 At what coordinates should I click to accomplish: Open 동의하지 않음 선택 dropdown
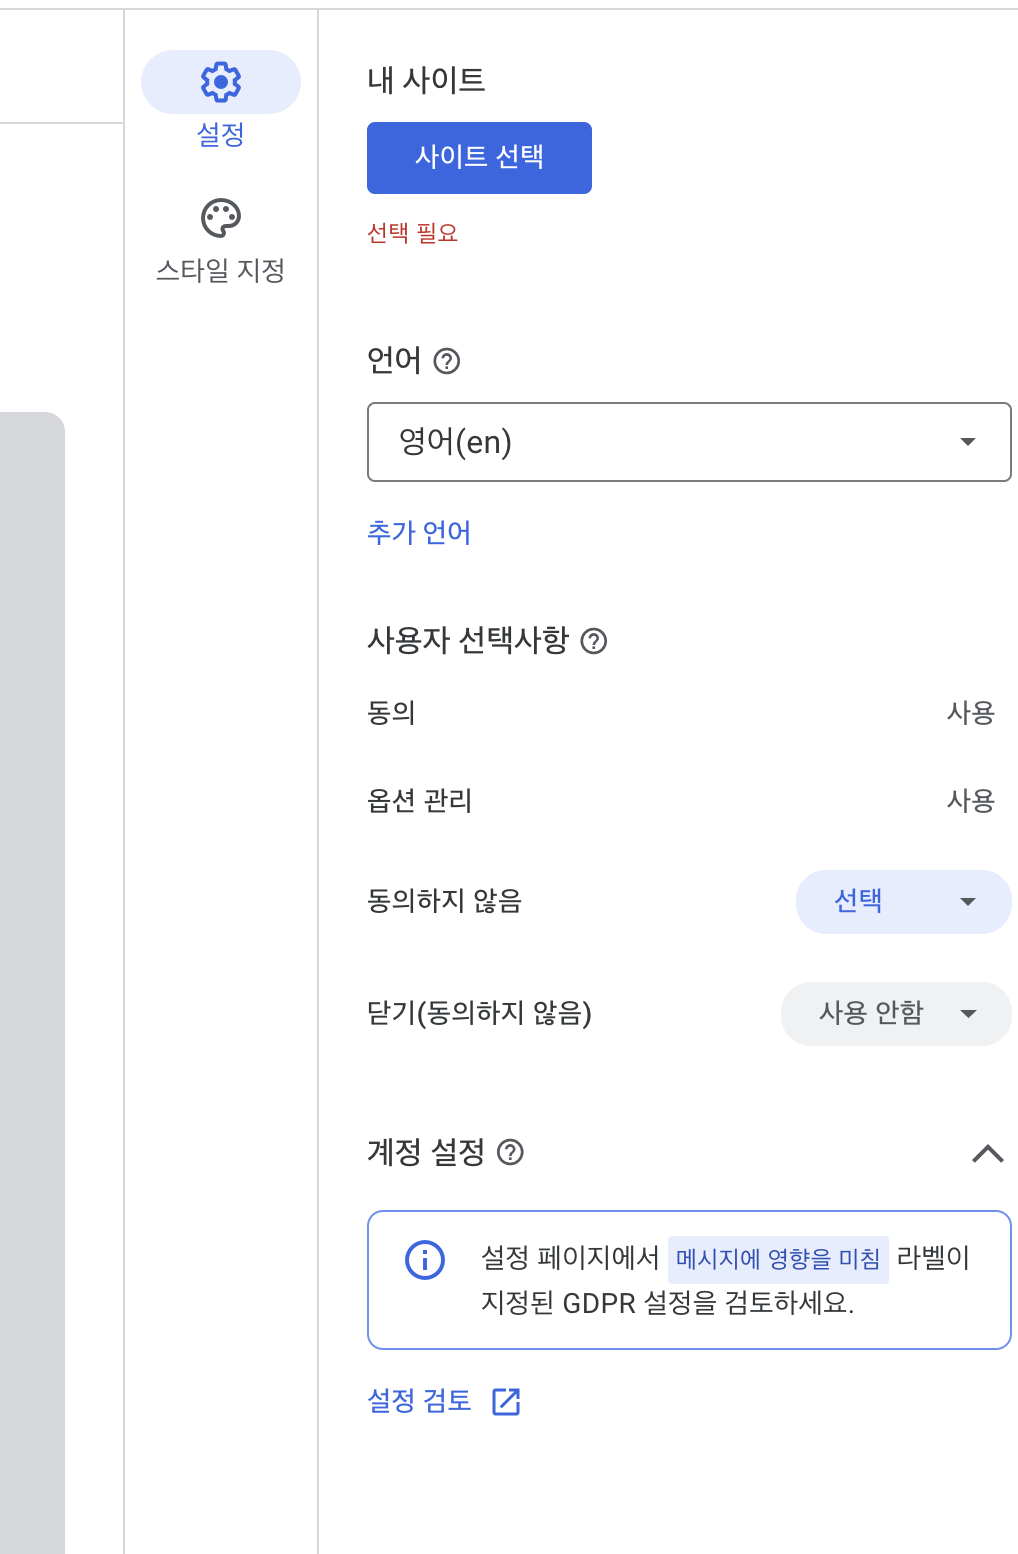click(x=903, y=902)
